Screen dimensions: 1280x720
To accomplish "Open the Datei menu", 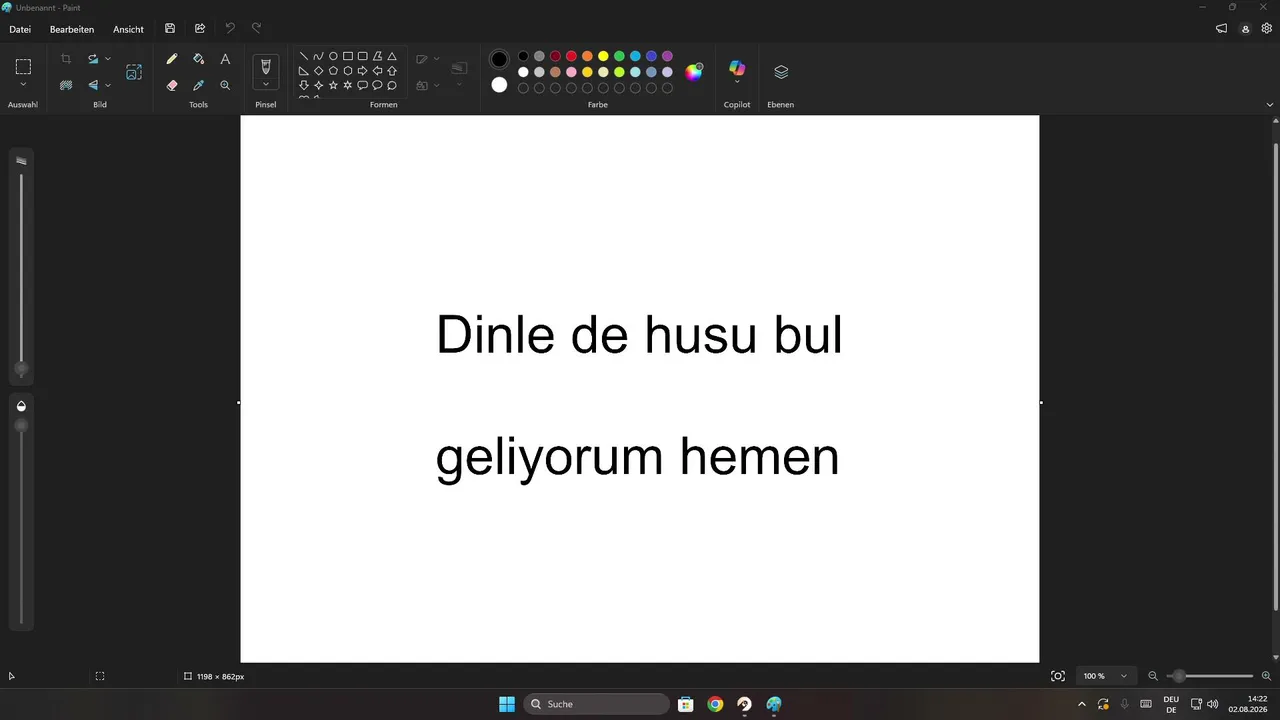I will point(20,29).
